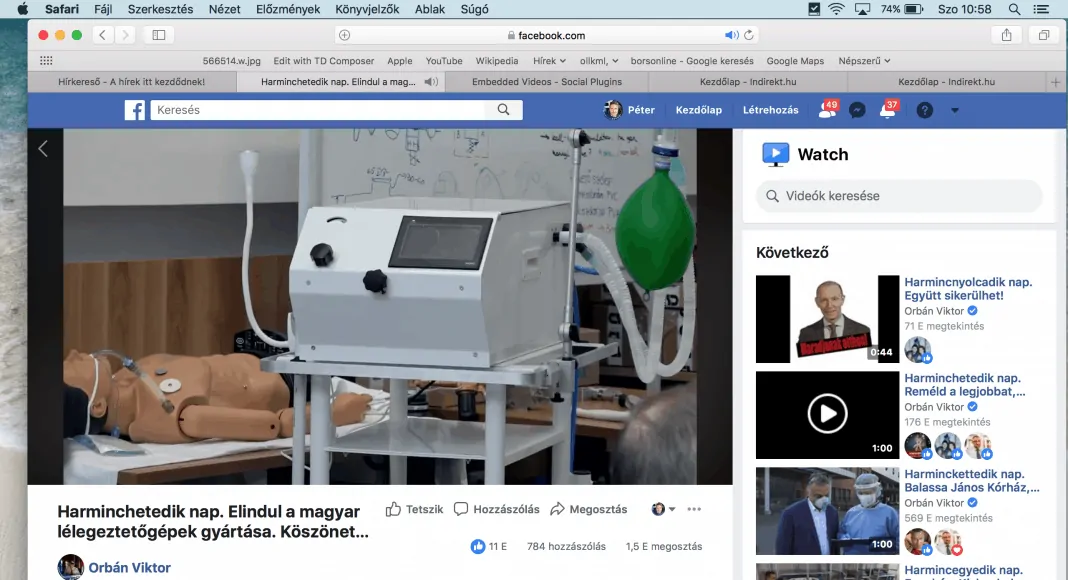
Task: Click the Hozzászólás comment button
Action: 497,509
